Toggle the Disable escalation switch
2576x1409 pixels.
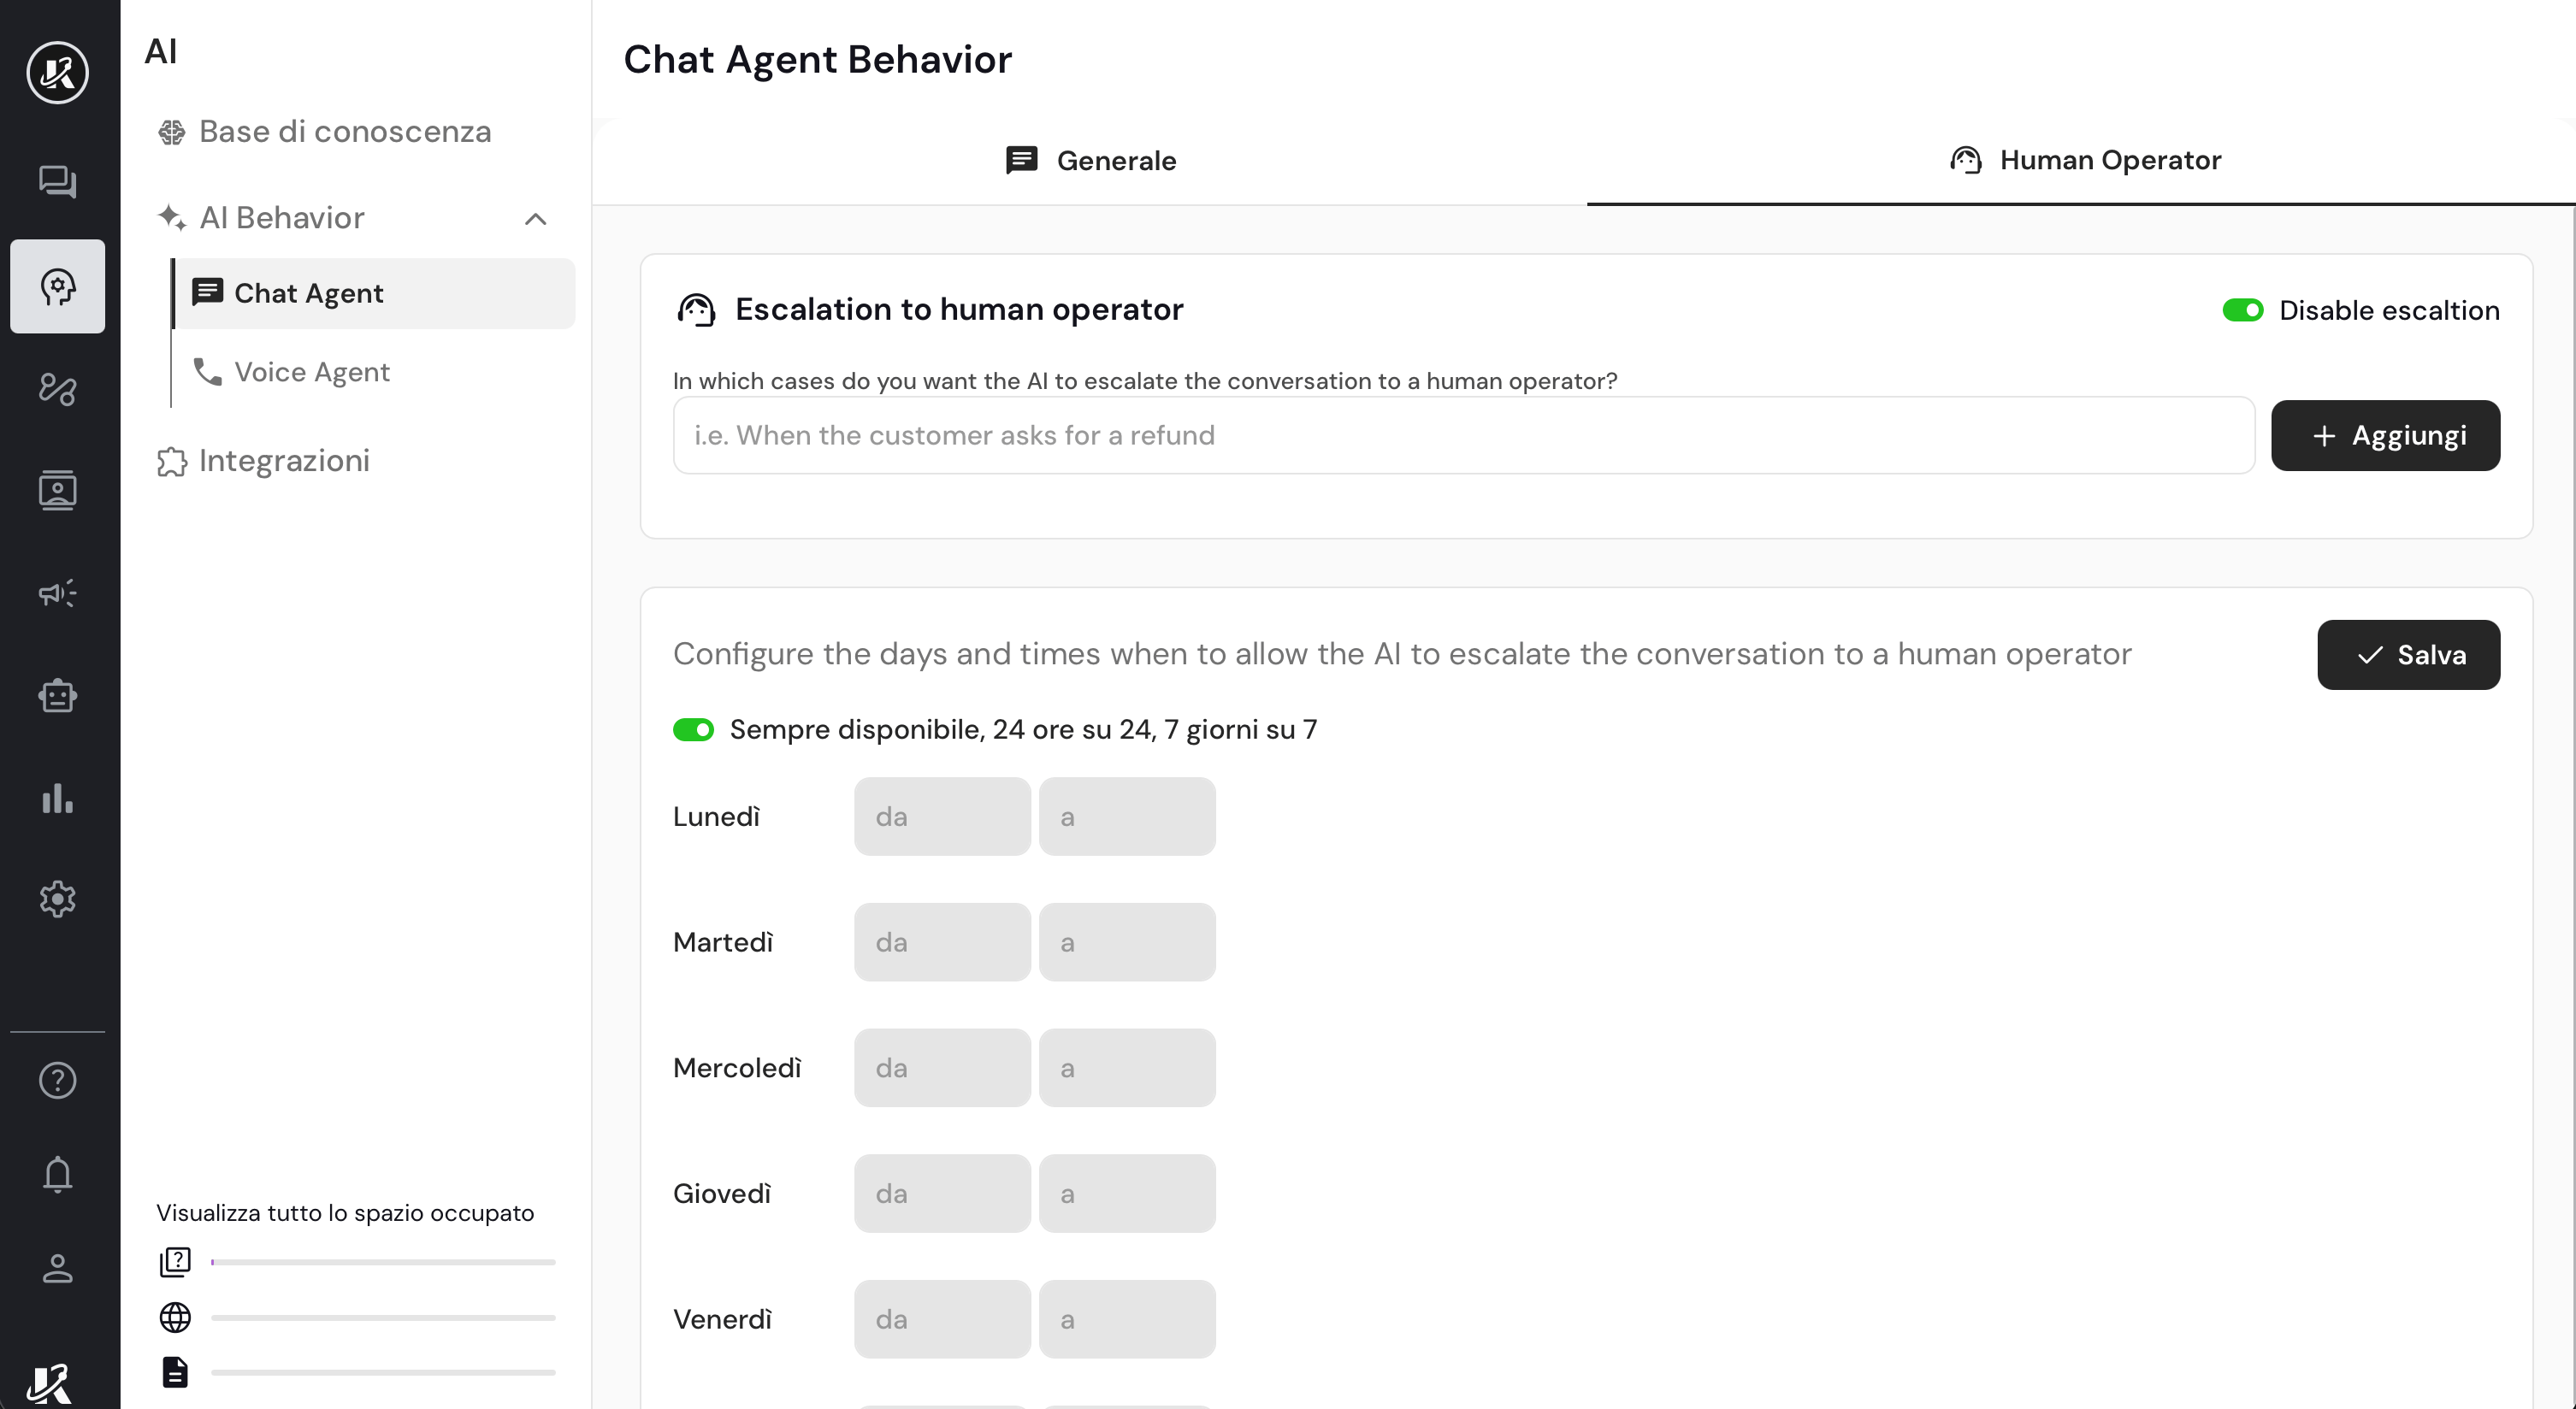[x=2242, y=310]
